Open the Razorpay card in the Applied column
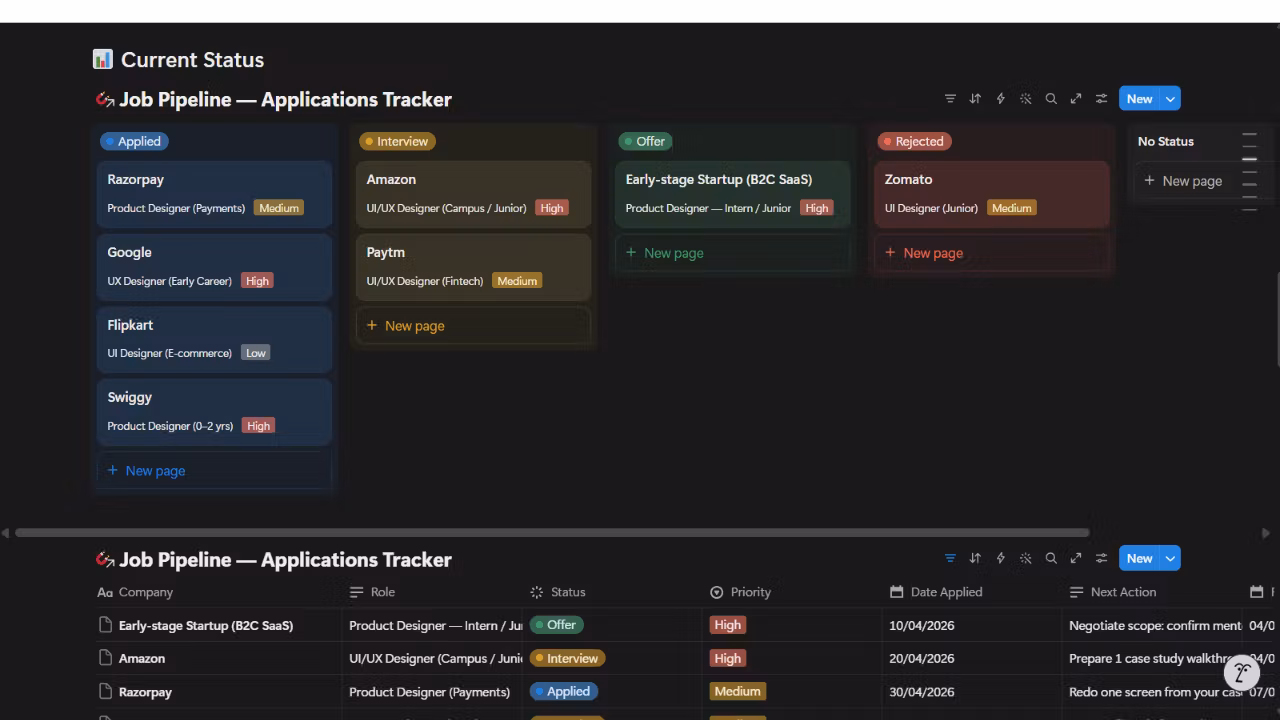This screenshot has width=1280, height=720. [x=214, y=193]
